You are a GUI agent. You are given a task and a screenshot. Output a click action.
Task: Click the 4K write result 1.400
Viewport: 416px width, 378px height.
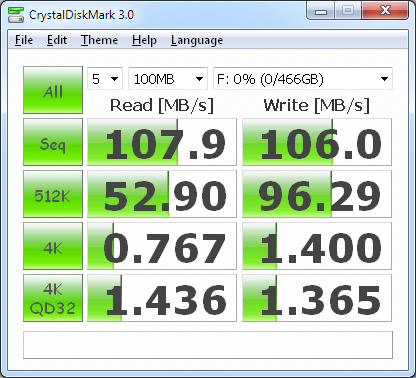(317, 246)
